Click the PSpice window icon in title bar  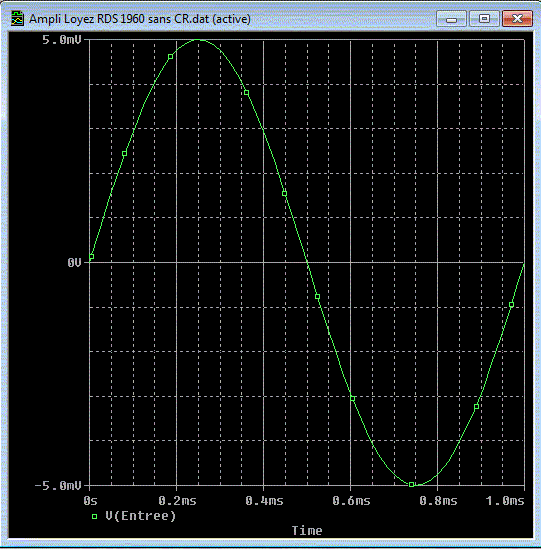17,19
